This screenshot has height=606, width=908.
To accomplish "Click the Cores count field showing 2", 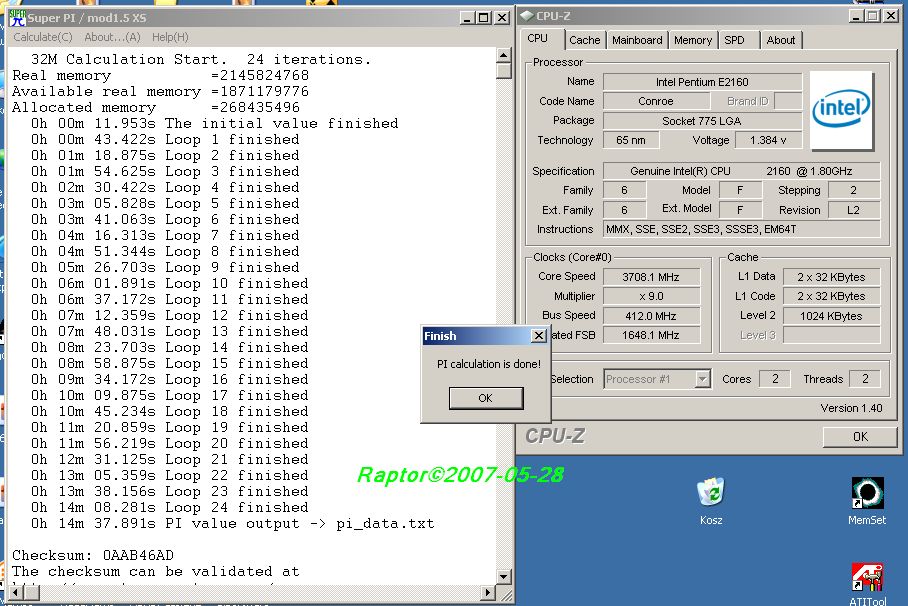I will coord(775,379).
